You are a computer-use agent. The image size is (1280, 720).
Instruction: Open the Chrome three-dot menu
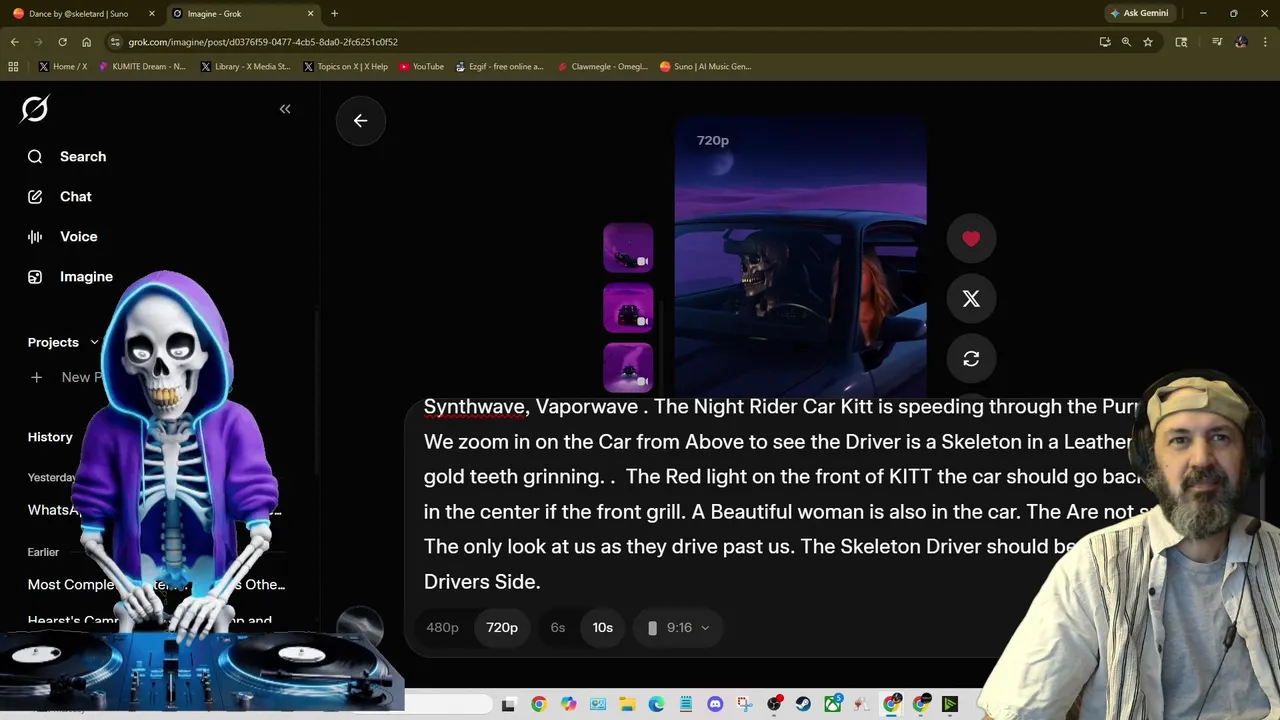(1265, 42)
